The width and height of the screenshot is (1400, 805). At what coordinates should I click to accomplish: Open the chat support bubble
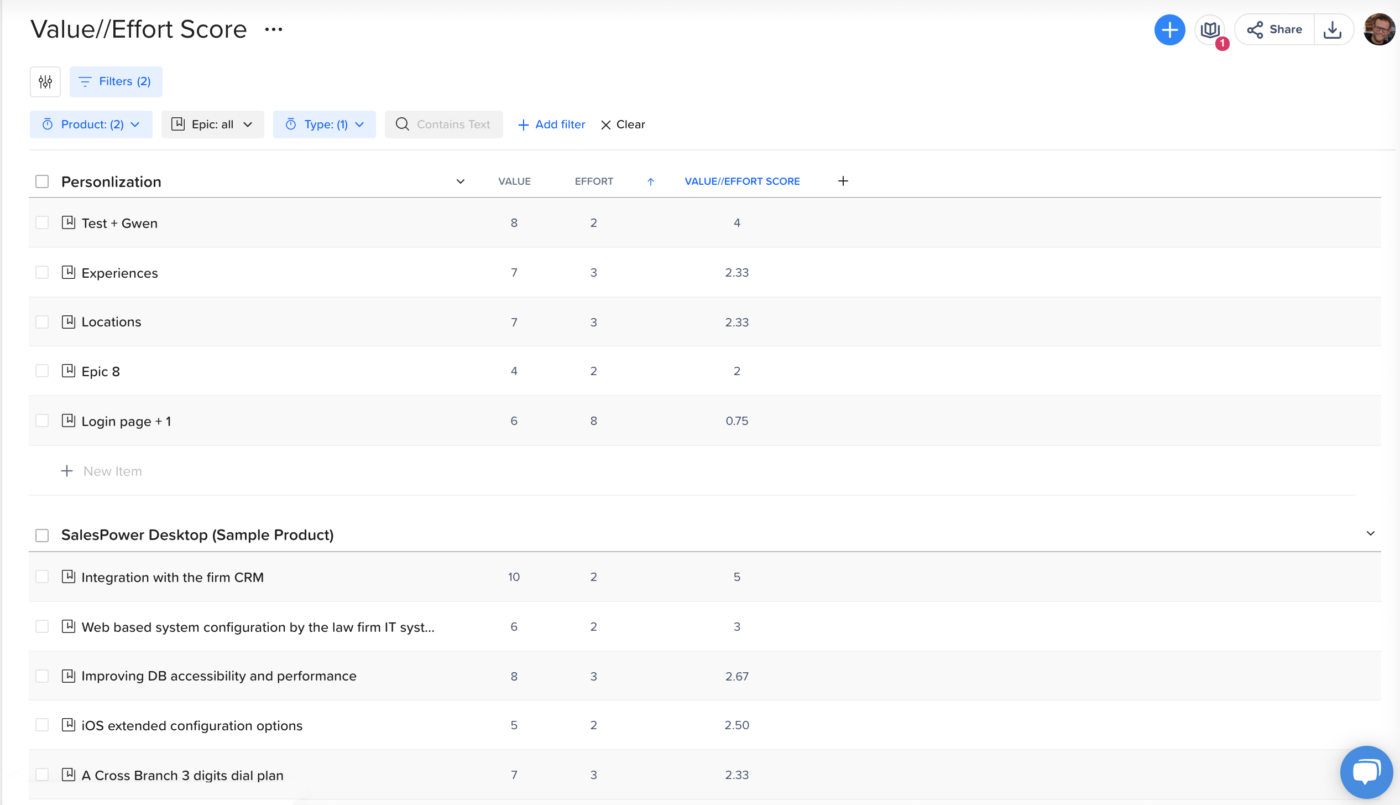(1366, 771)
